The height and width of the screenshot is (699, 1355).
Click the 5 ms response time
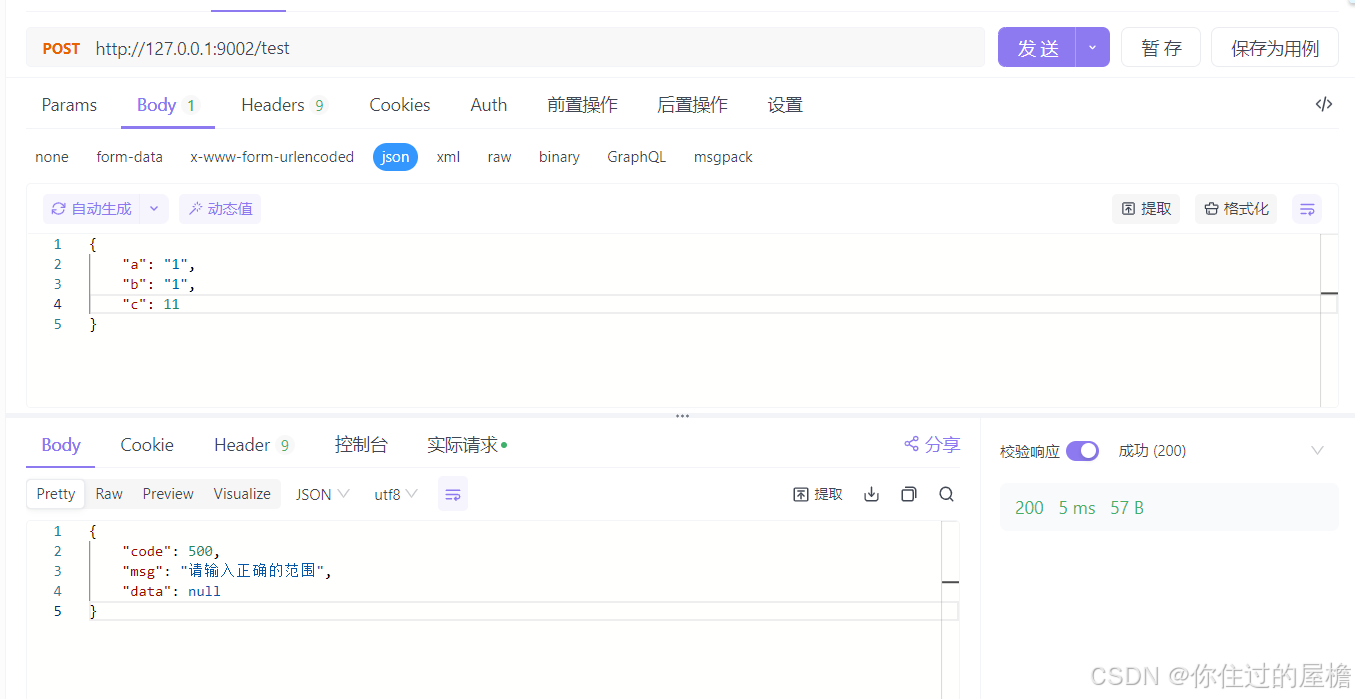pyautogui.click(x=1077, y=508)
